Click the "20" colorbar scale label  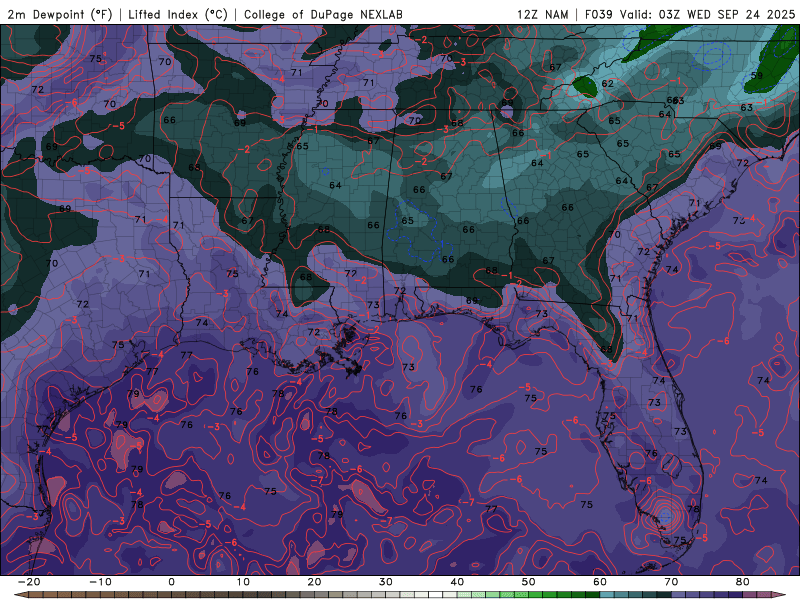tap(314, 582)
